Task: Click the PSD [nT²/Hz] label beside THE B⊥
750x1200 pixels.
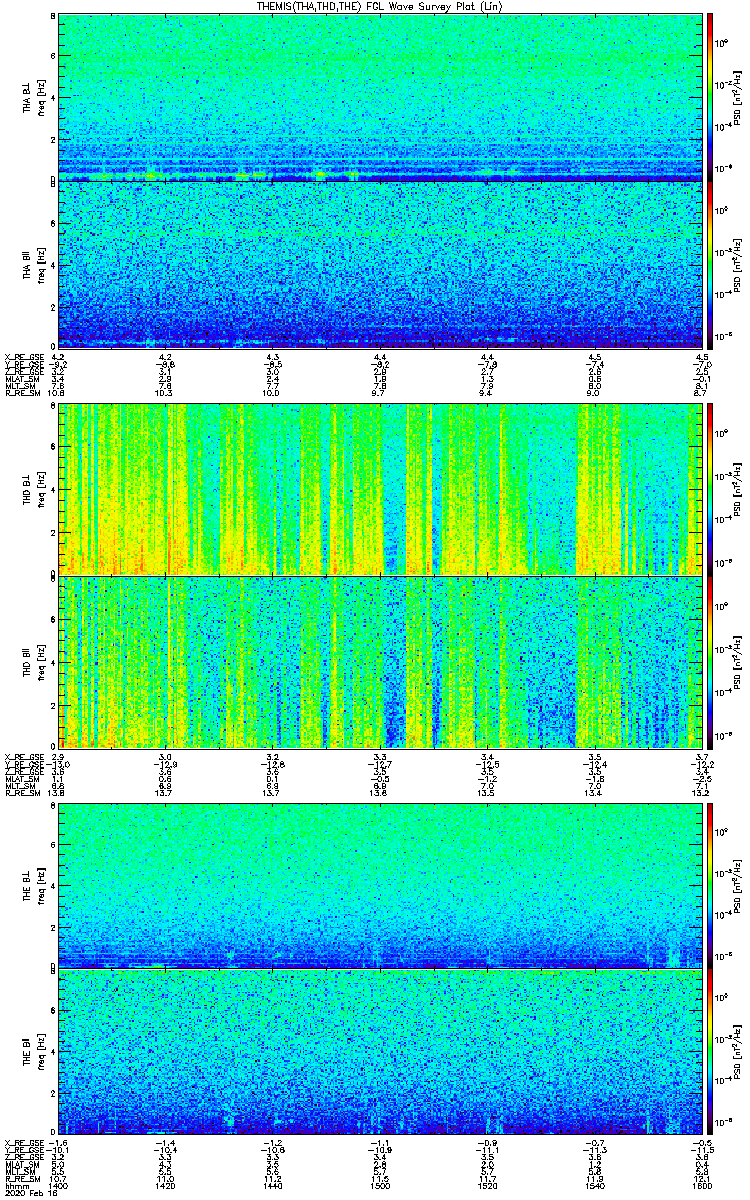Action: point(738,885)
